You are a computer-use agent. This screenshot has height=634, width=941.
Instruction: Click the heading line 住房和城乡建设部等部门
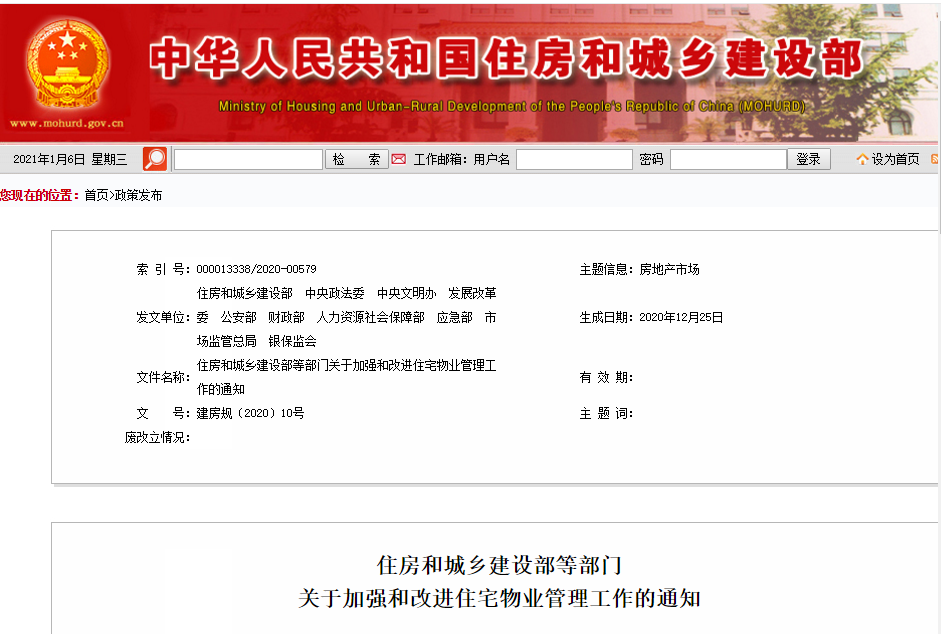(x=499, y=565)
